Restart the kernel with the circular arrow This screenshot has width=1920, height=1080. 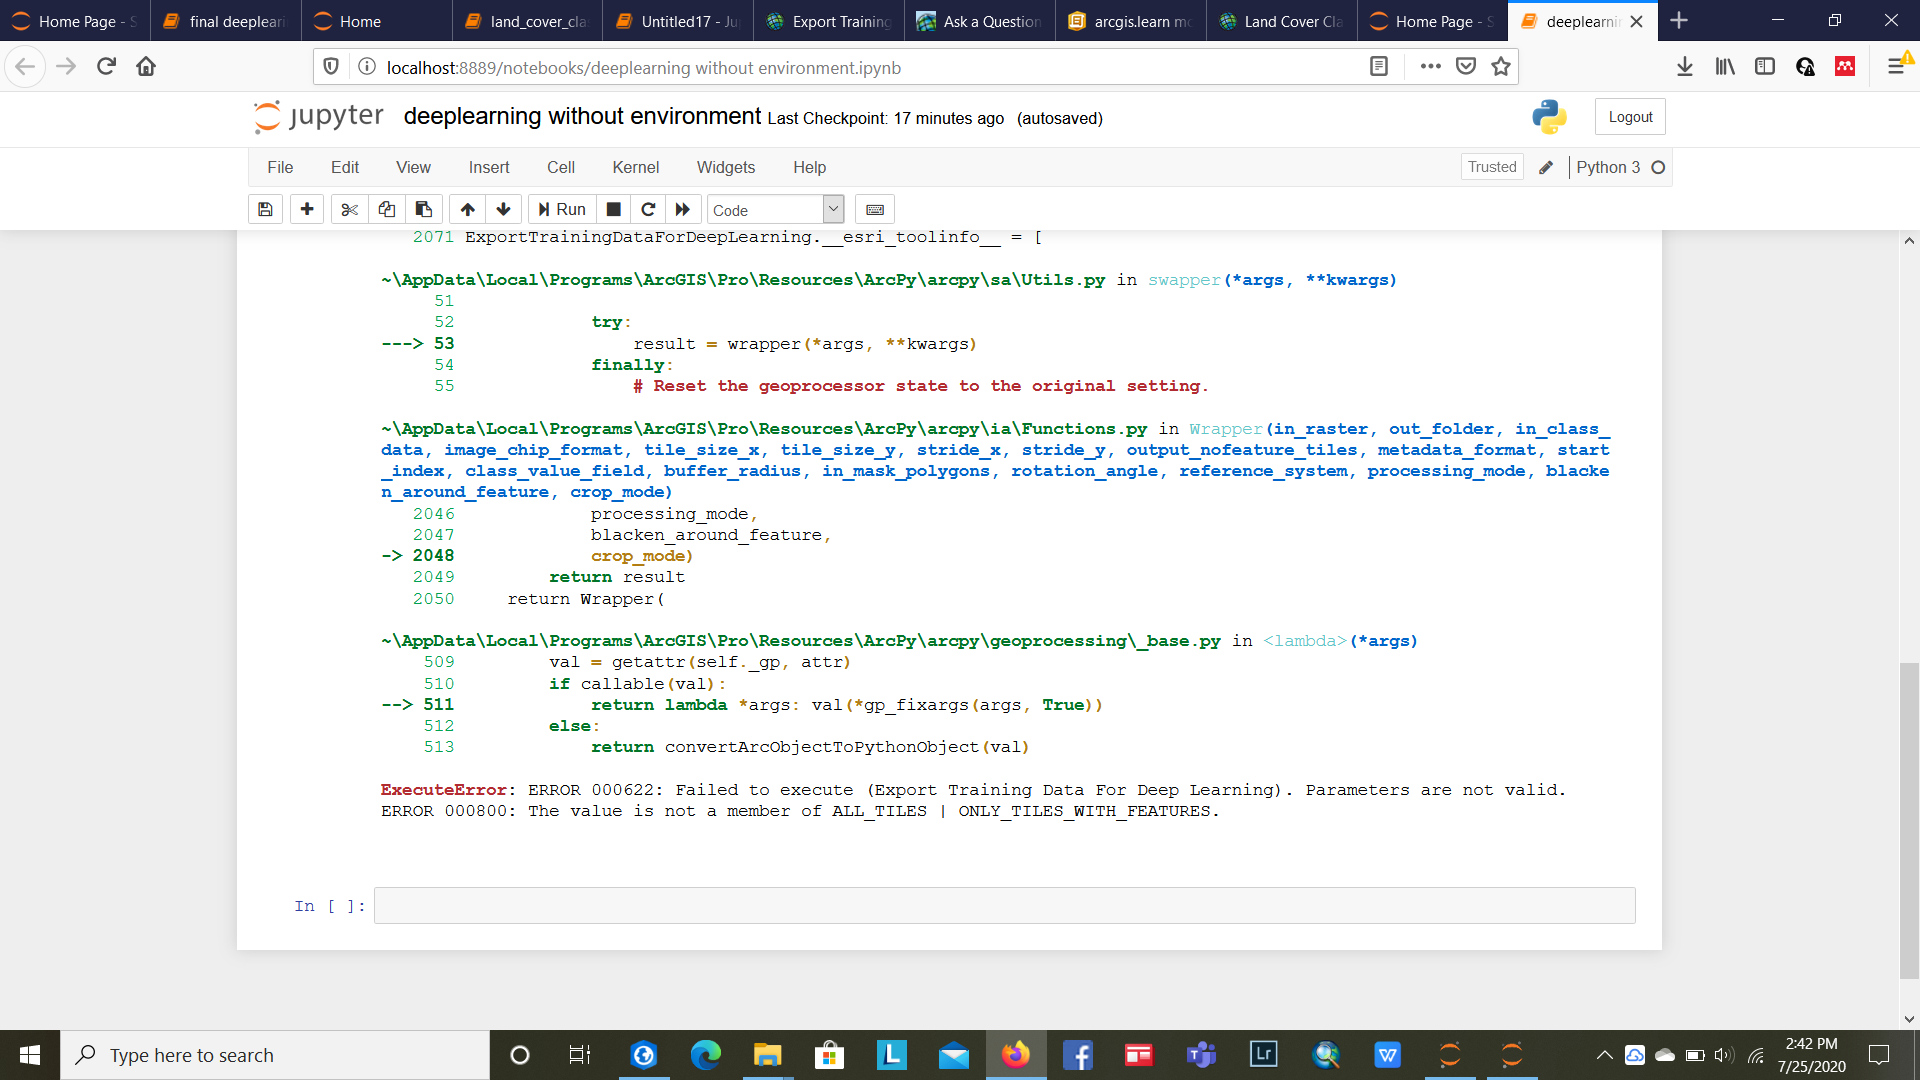click(x=648, y=209)
